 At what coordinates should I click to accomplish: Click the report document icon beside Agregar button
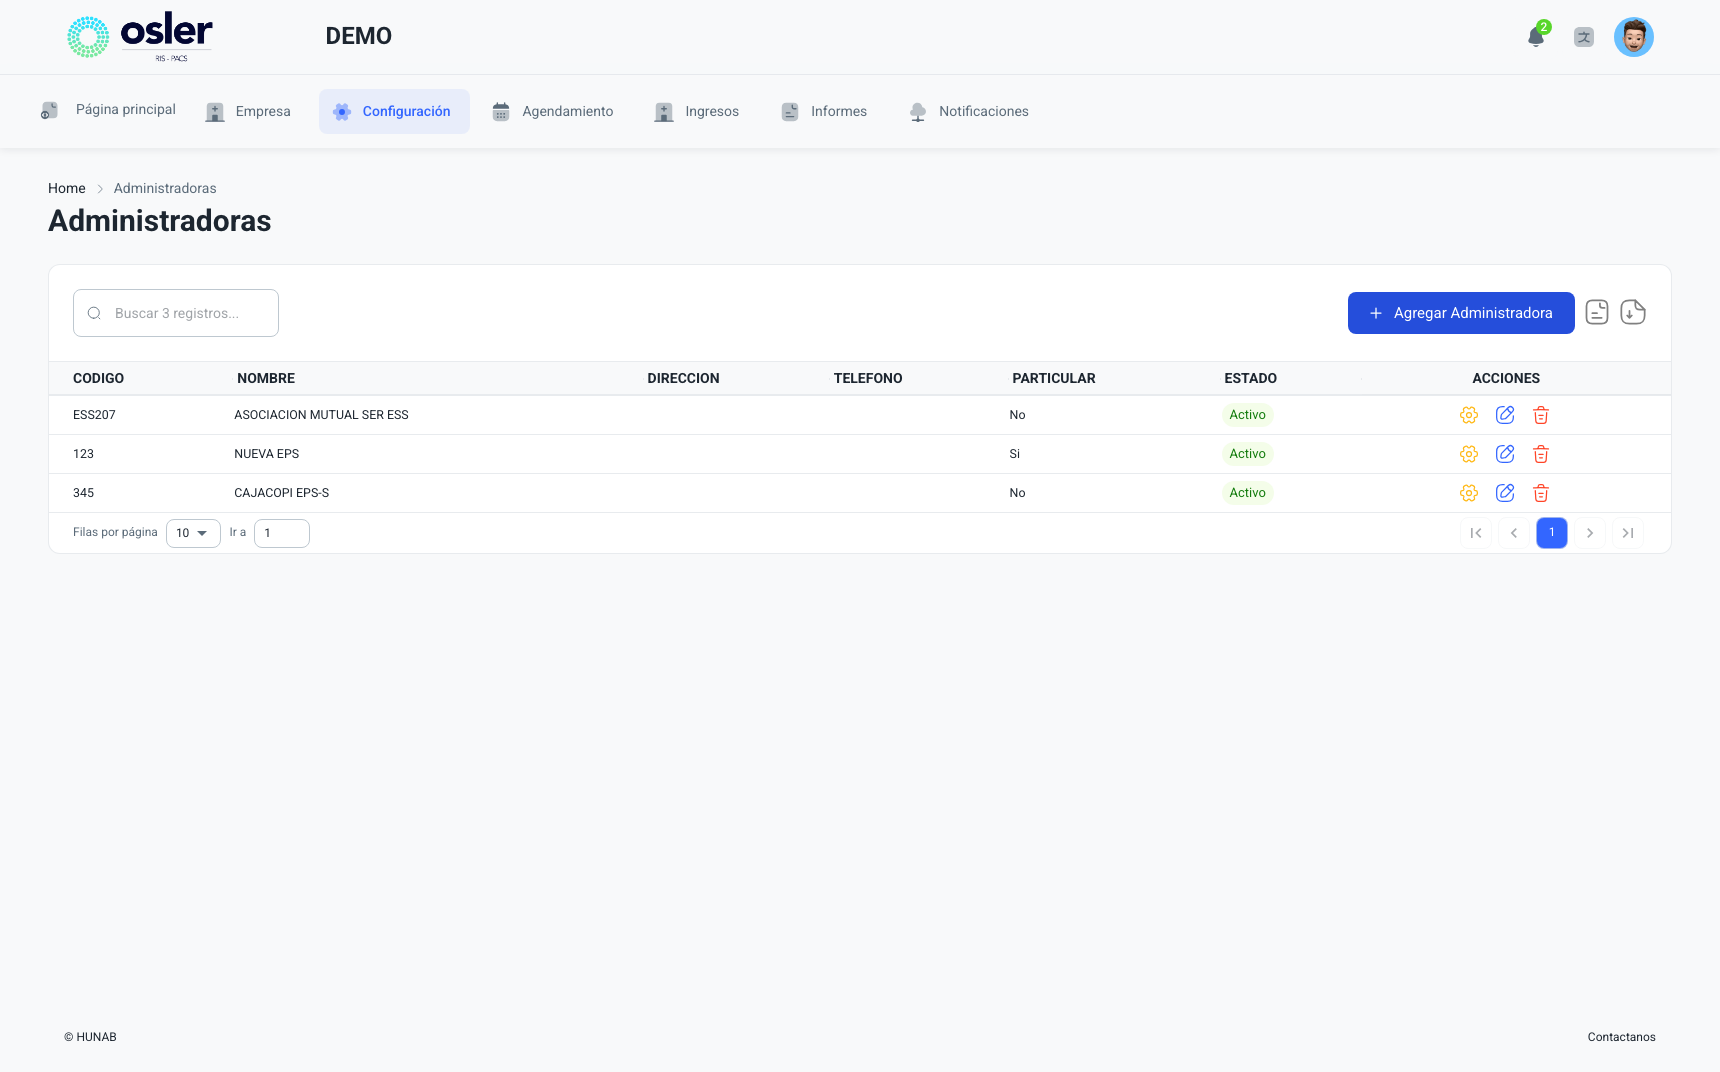(x=1597, y=313)
